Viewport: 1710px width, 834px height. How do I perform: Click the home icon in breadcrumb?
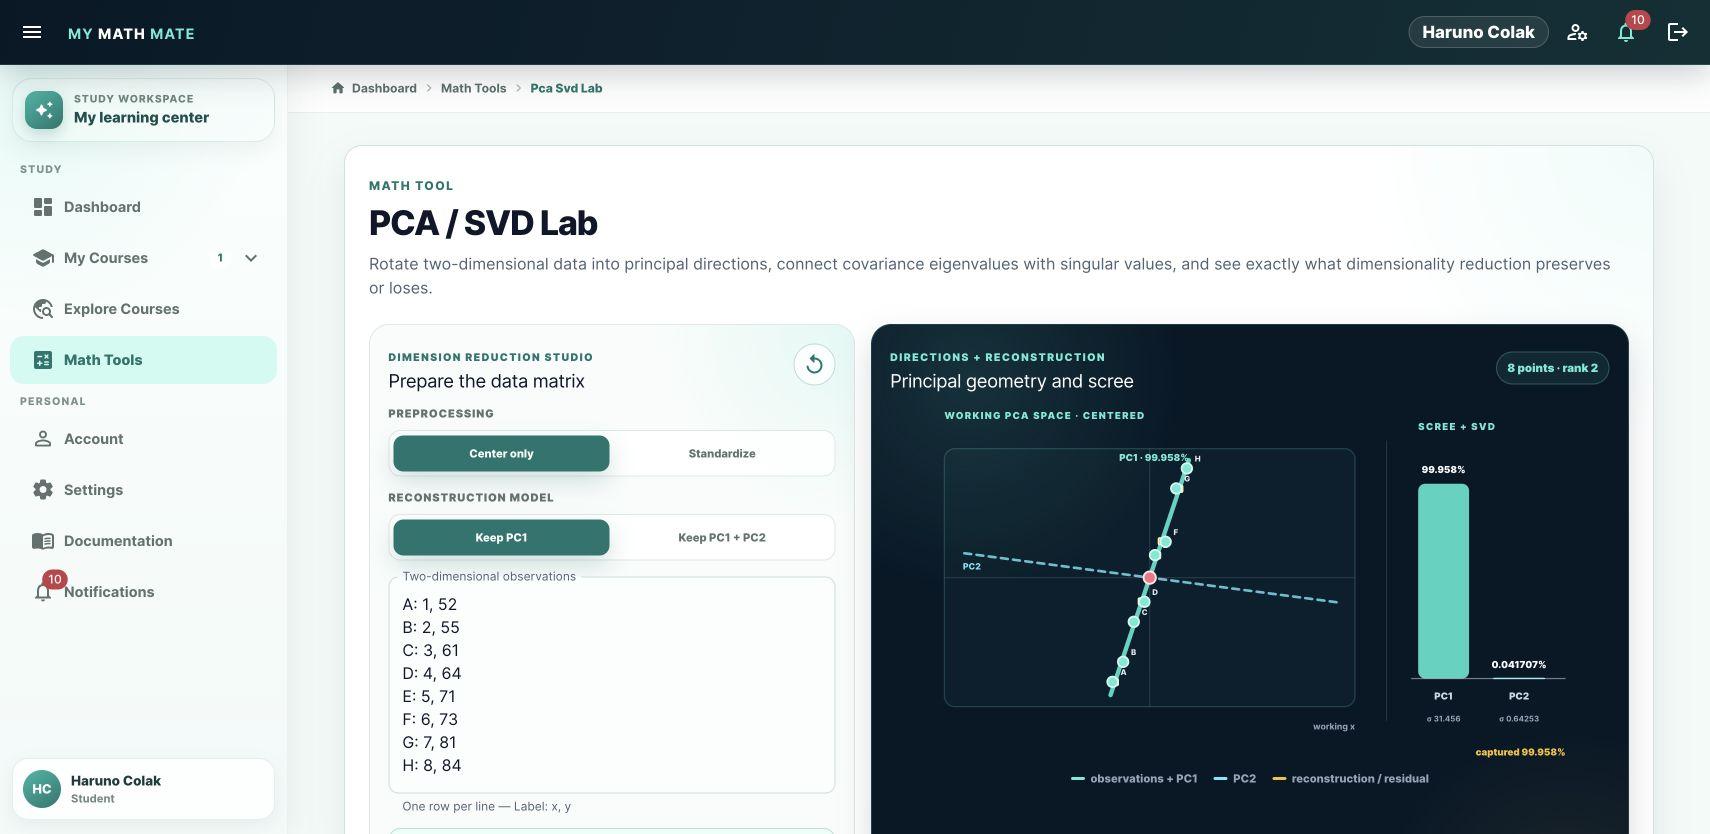[x=338, y=88]
